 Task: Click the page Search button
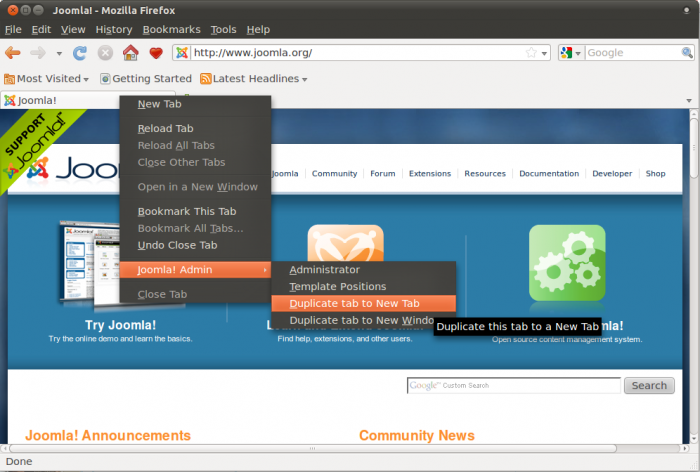click(x=649, y=385)
